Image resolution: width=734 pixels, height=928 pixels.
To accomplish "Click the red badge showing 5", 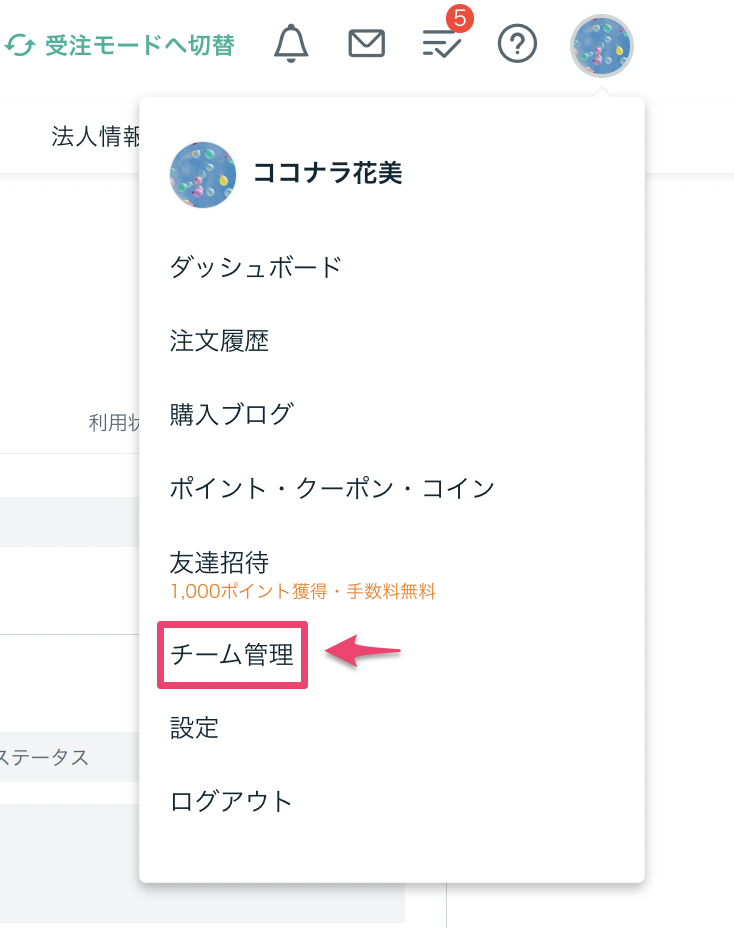I will [460, 18].
